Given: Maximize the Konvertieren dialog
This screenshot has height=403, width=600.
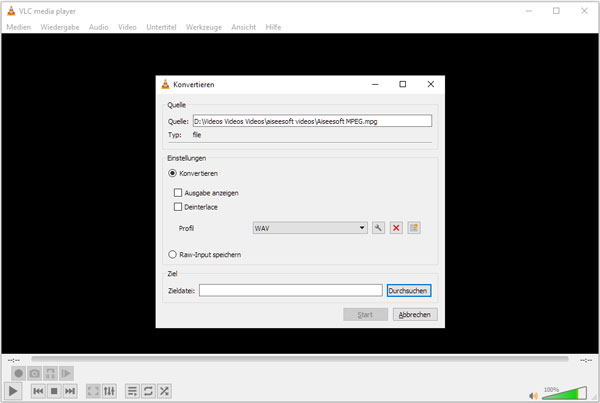Looking at the screenshot, I should [x=403, y=84].
